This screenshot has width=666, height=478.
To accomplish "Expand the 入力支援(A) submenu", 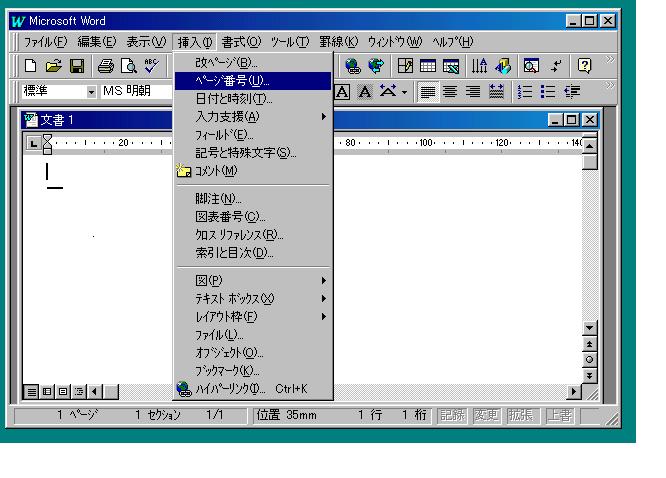I will click(253, 116).
